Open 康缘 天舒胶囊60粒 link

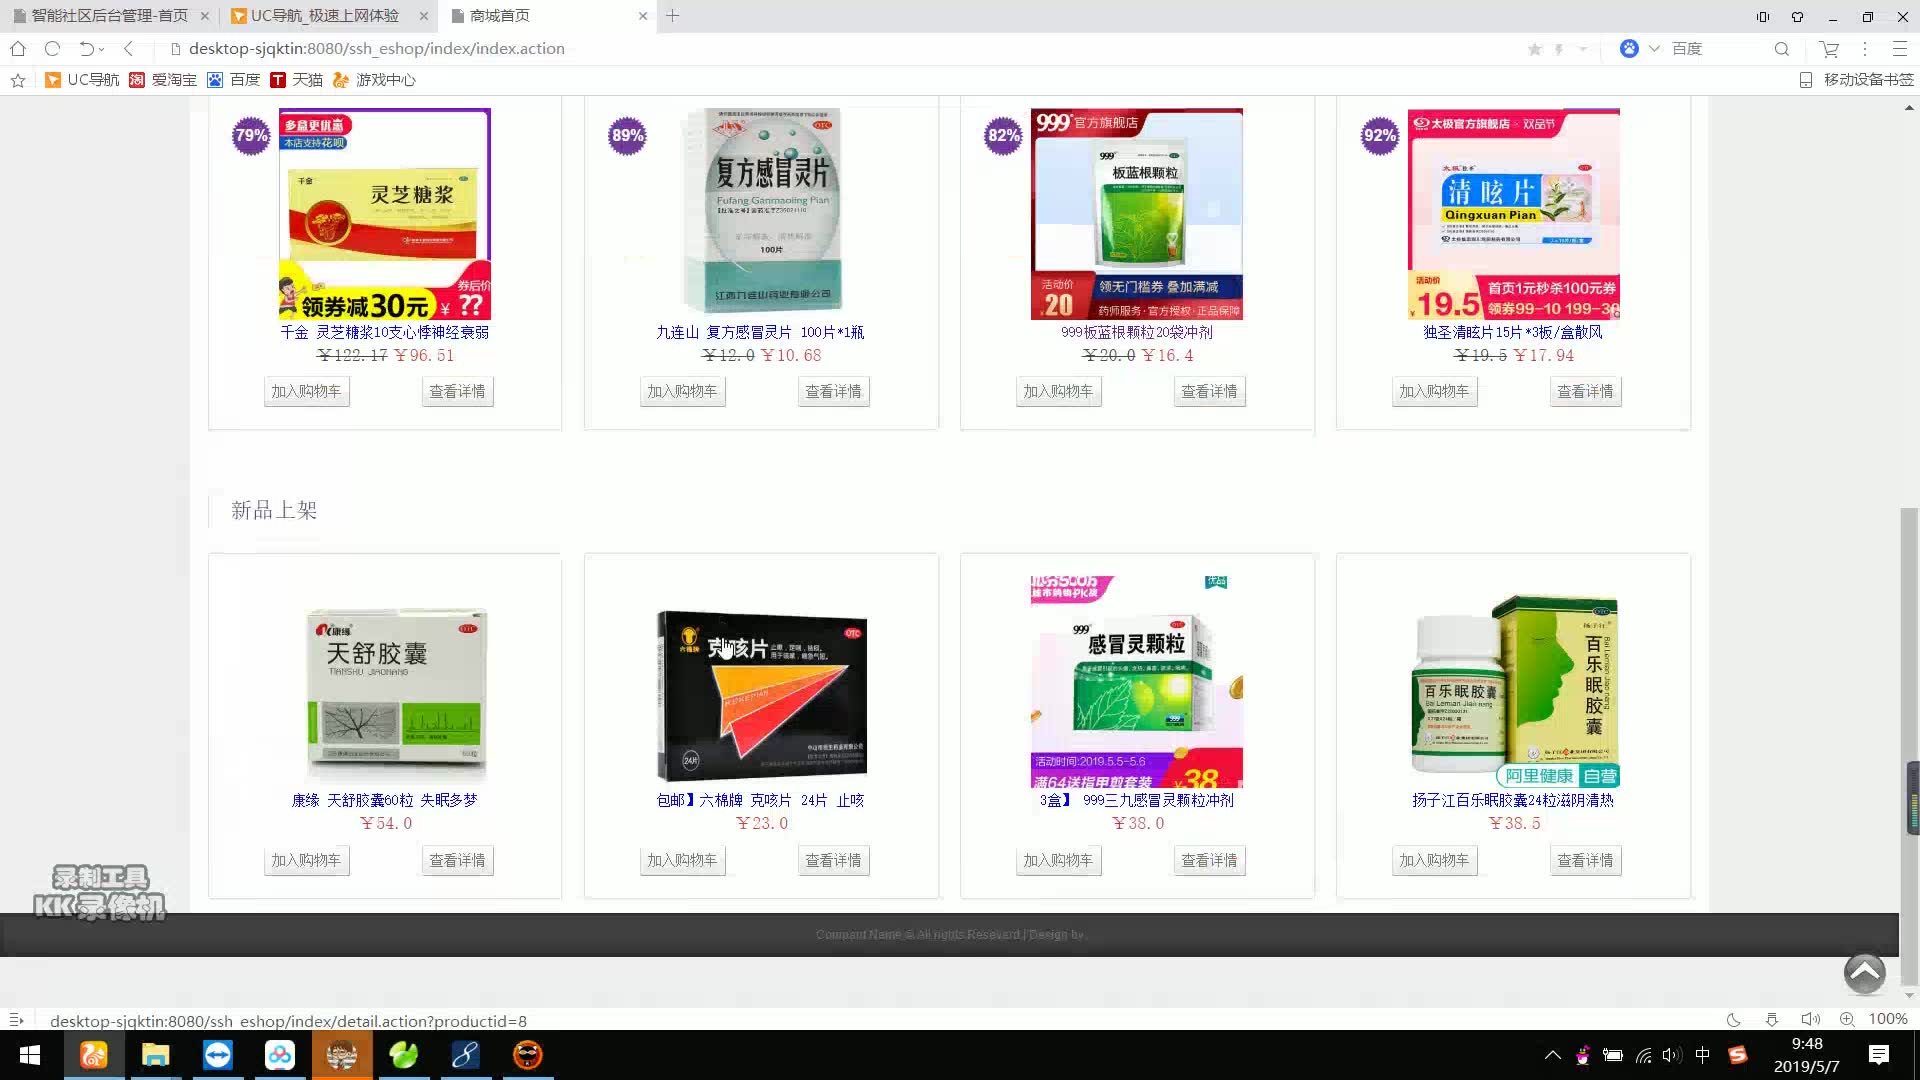tap(385, 800)
